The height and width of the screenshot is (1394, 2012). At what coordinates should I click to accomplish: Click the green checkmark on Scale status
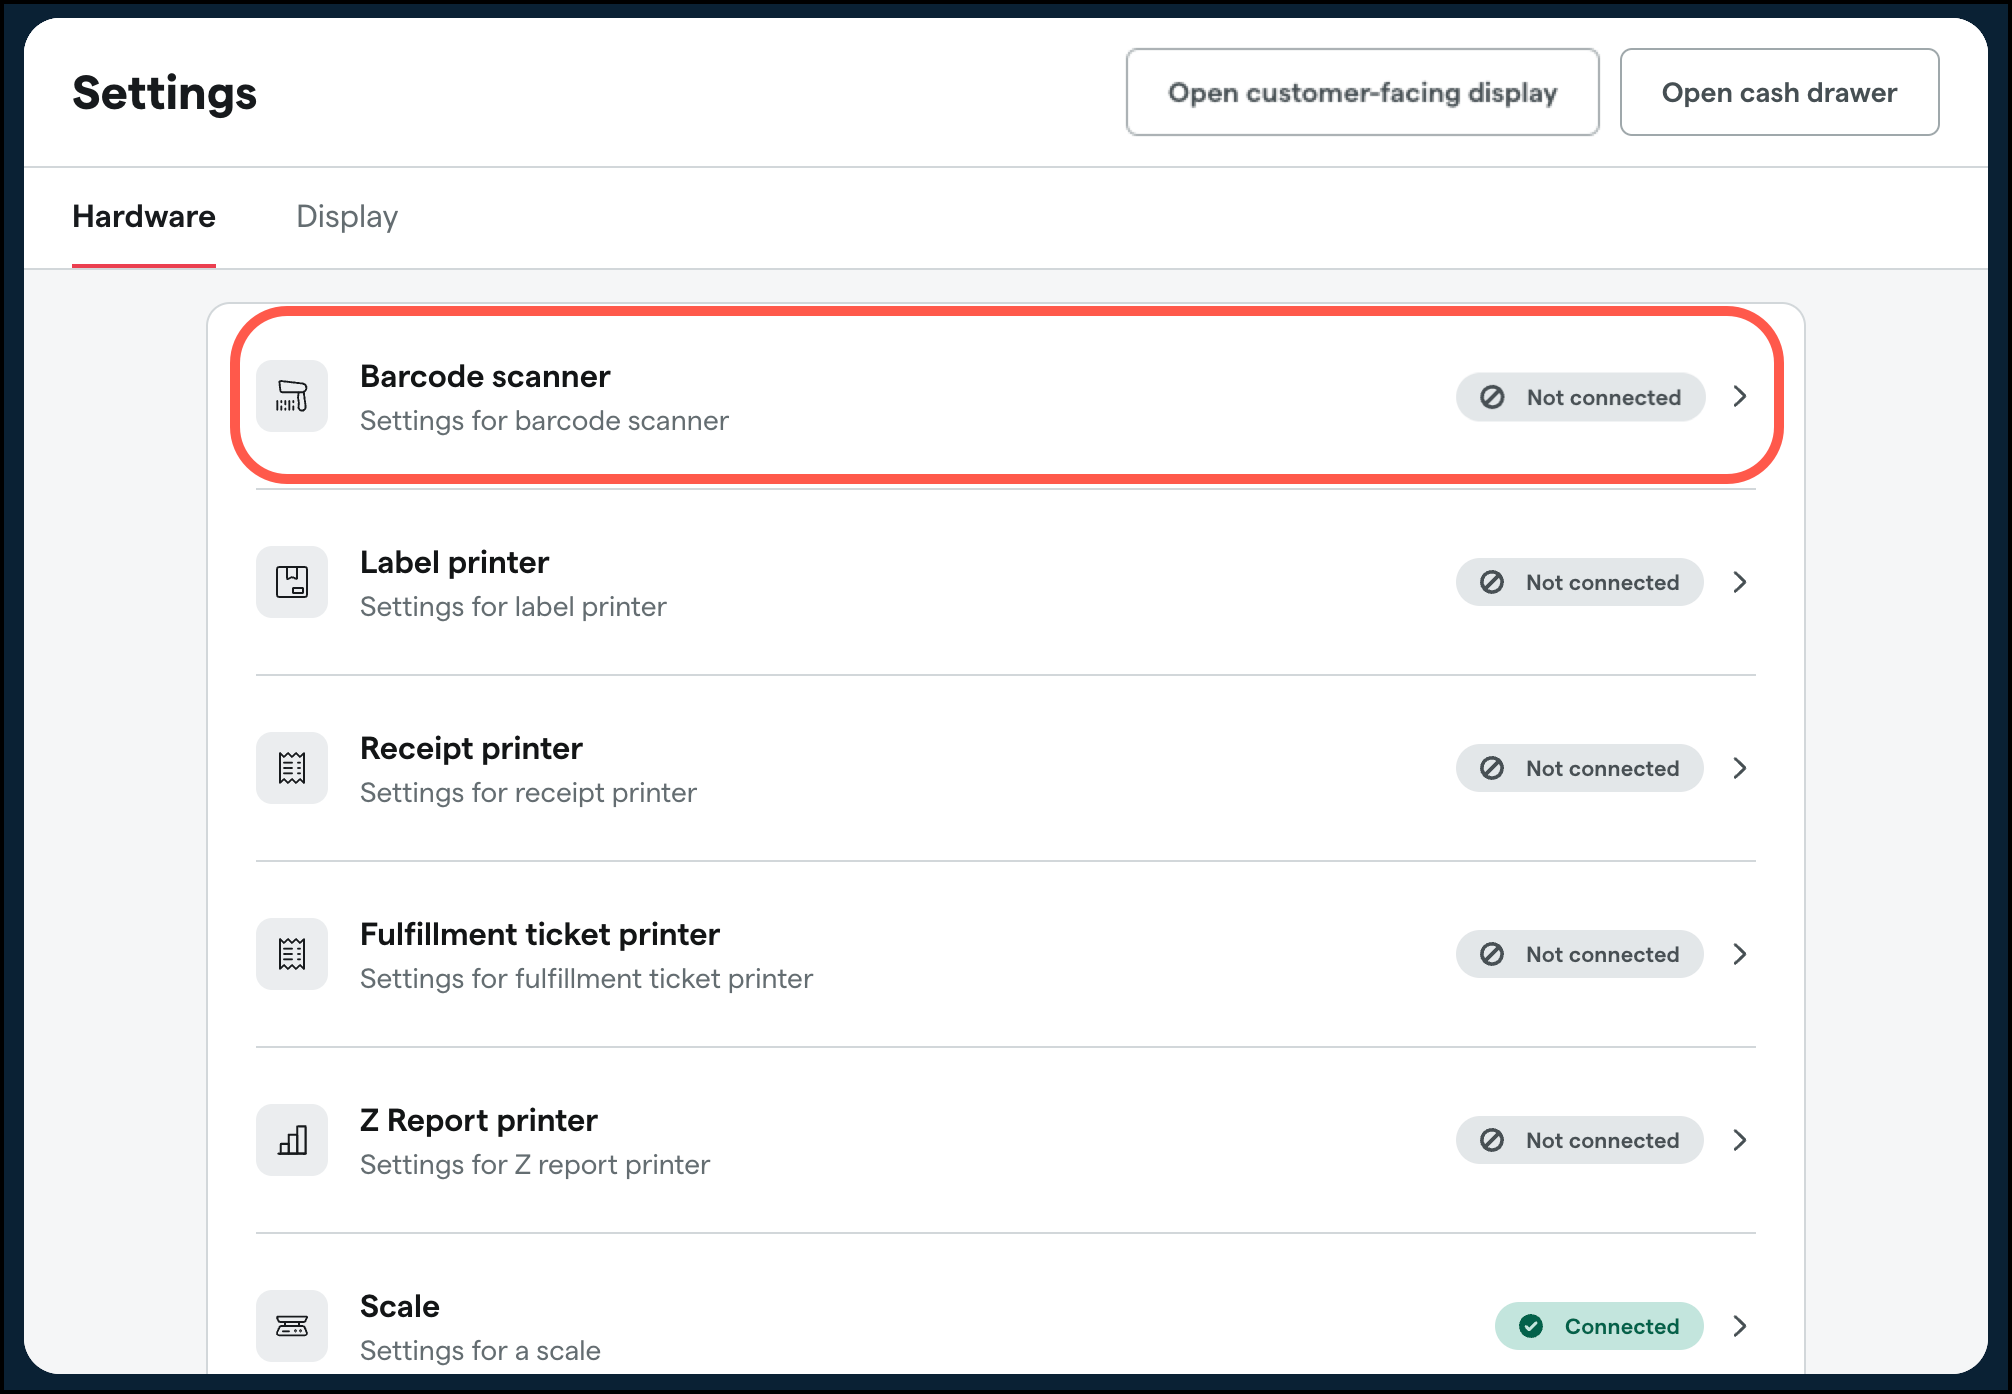coord(1531,1326)
